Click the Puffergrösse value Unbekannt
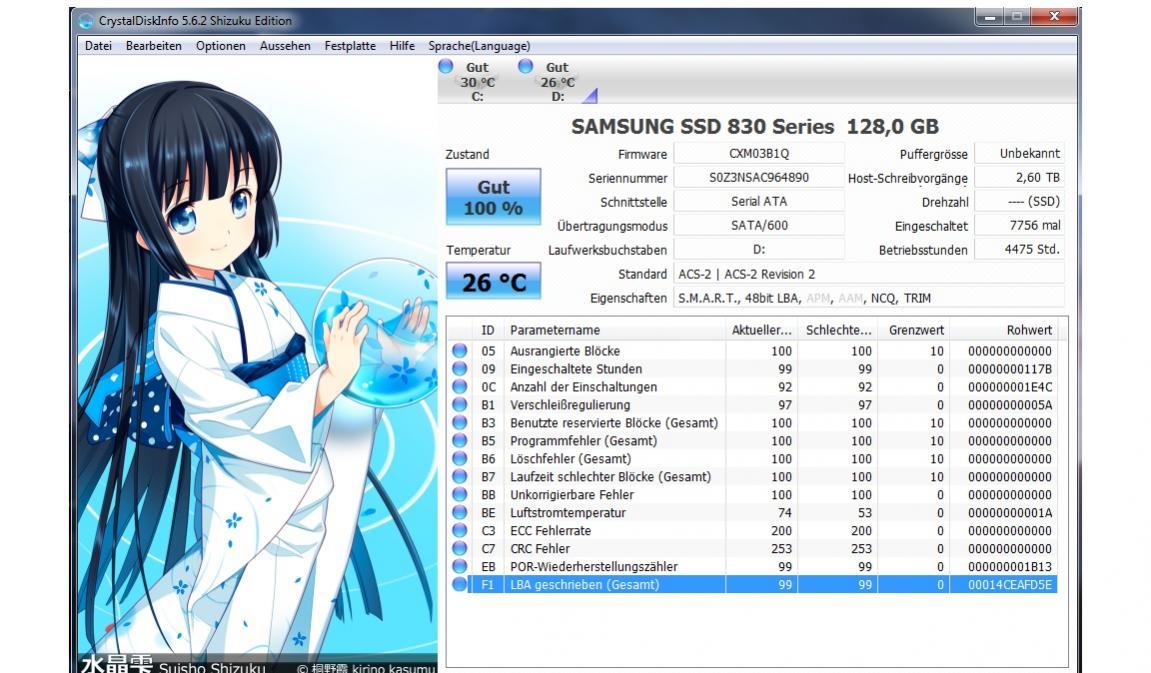This screenshot has width=1151, height=673. (1020, 153)
